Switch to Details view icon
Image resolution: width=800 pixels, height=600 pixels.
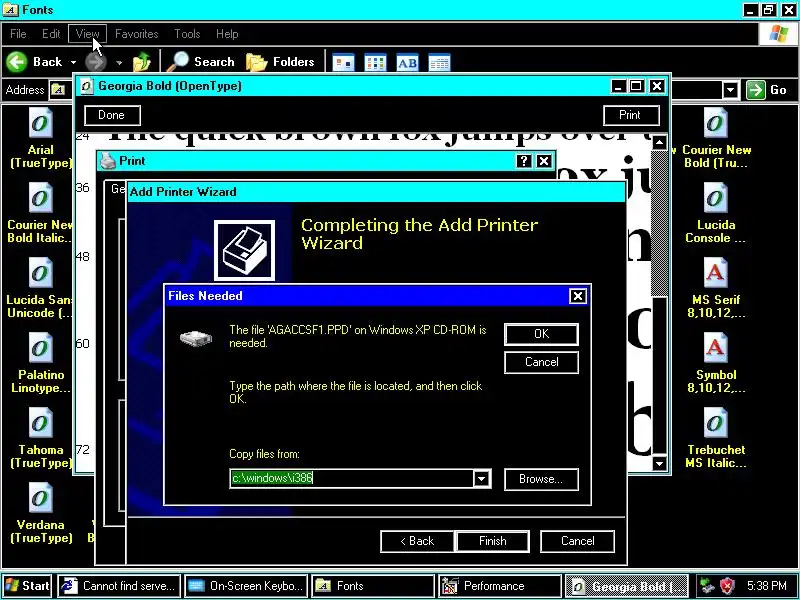pyautogui.click(x=439, y=62)
